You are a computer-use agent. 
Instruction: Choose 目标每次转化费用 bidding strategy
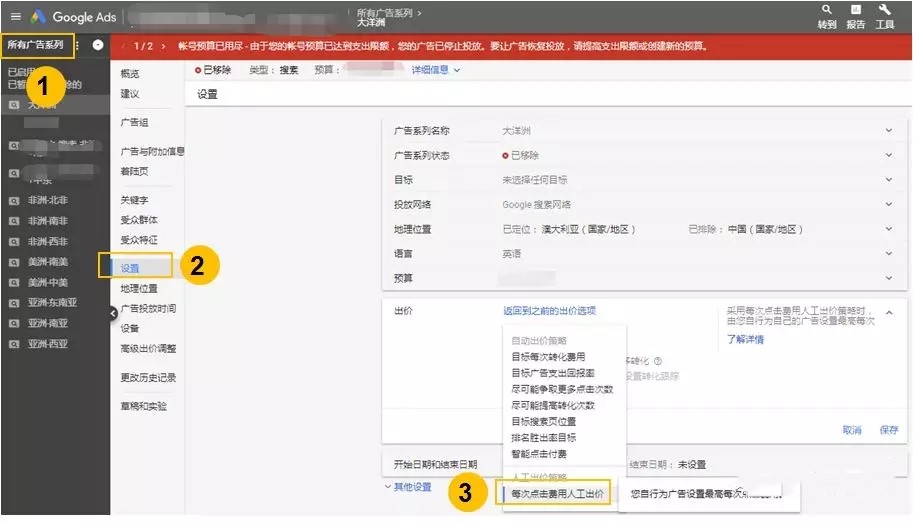click(548, 357)
